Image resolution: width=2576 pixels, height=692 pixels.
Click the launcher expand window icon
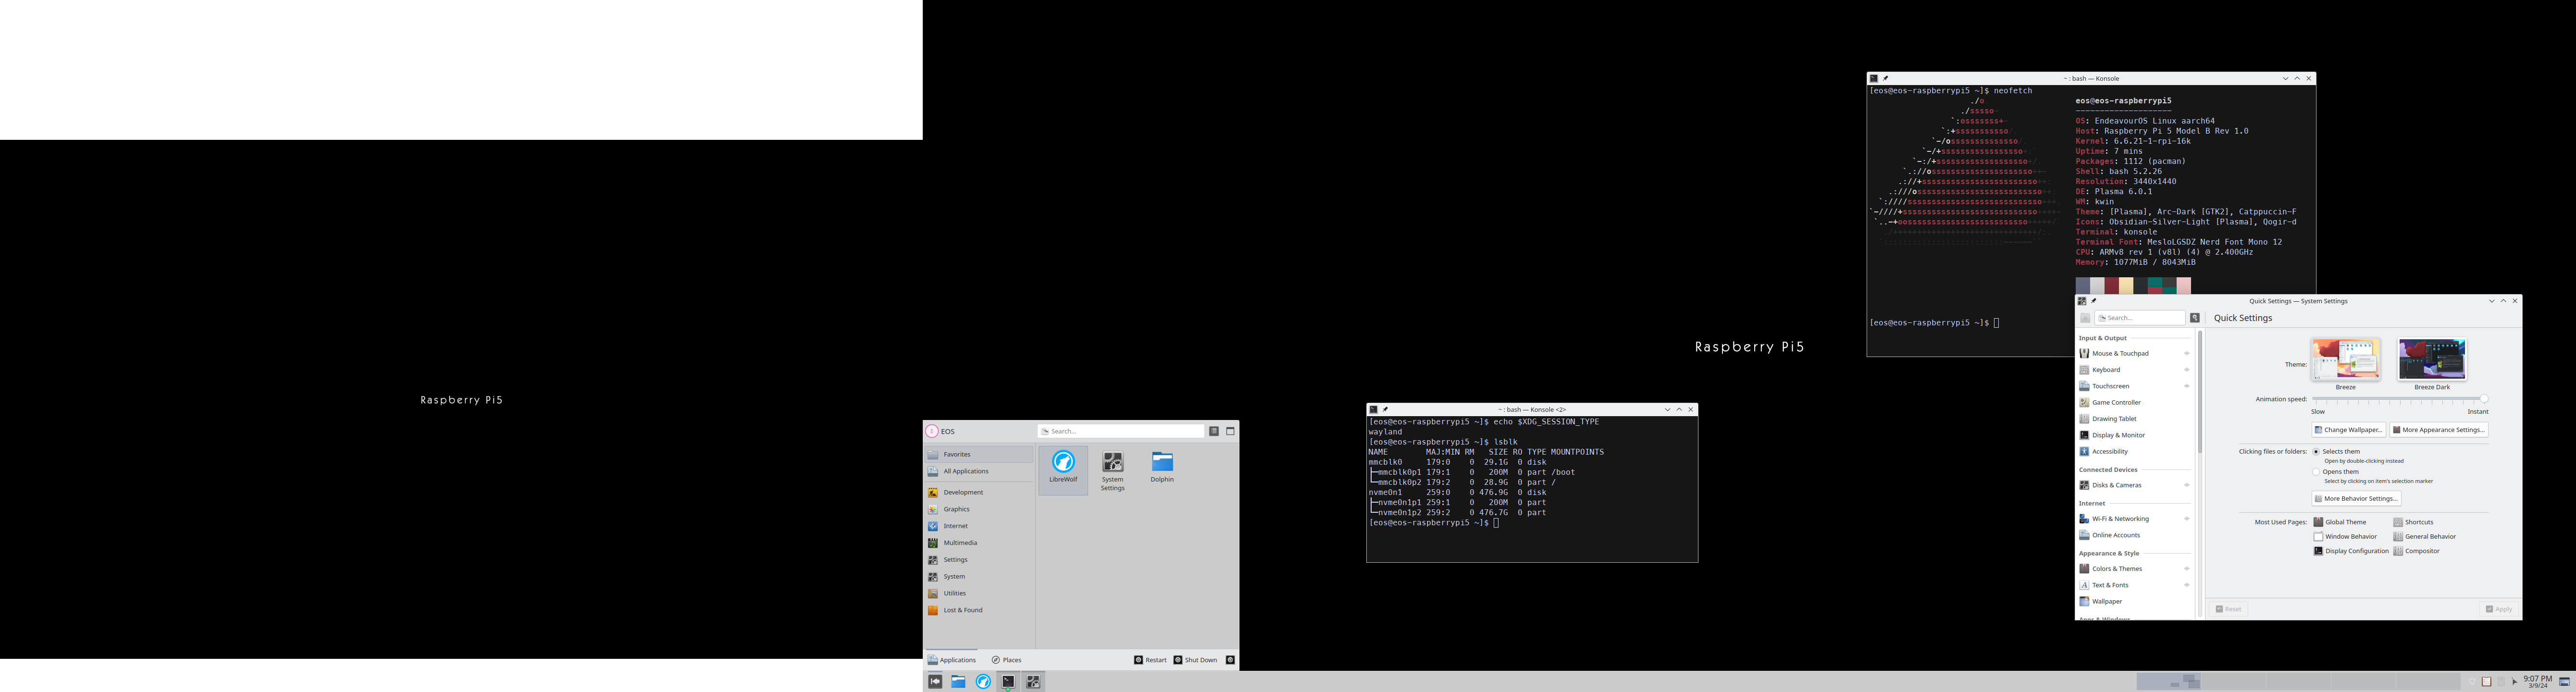point(1230,431)
